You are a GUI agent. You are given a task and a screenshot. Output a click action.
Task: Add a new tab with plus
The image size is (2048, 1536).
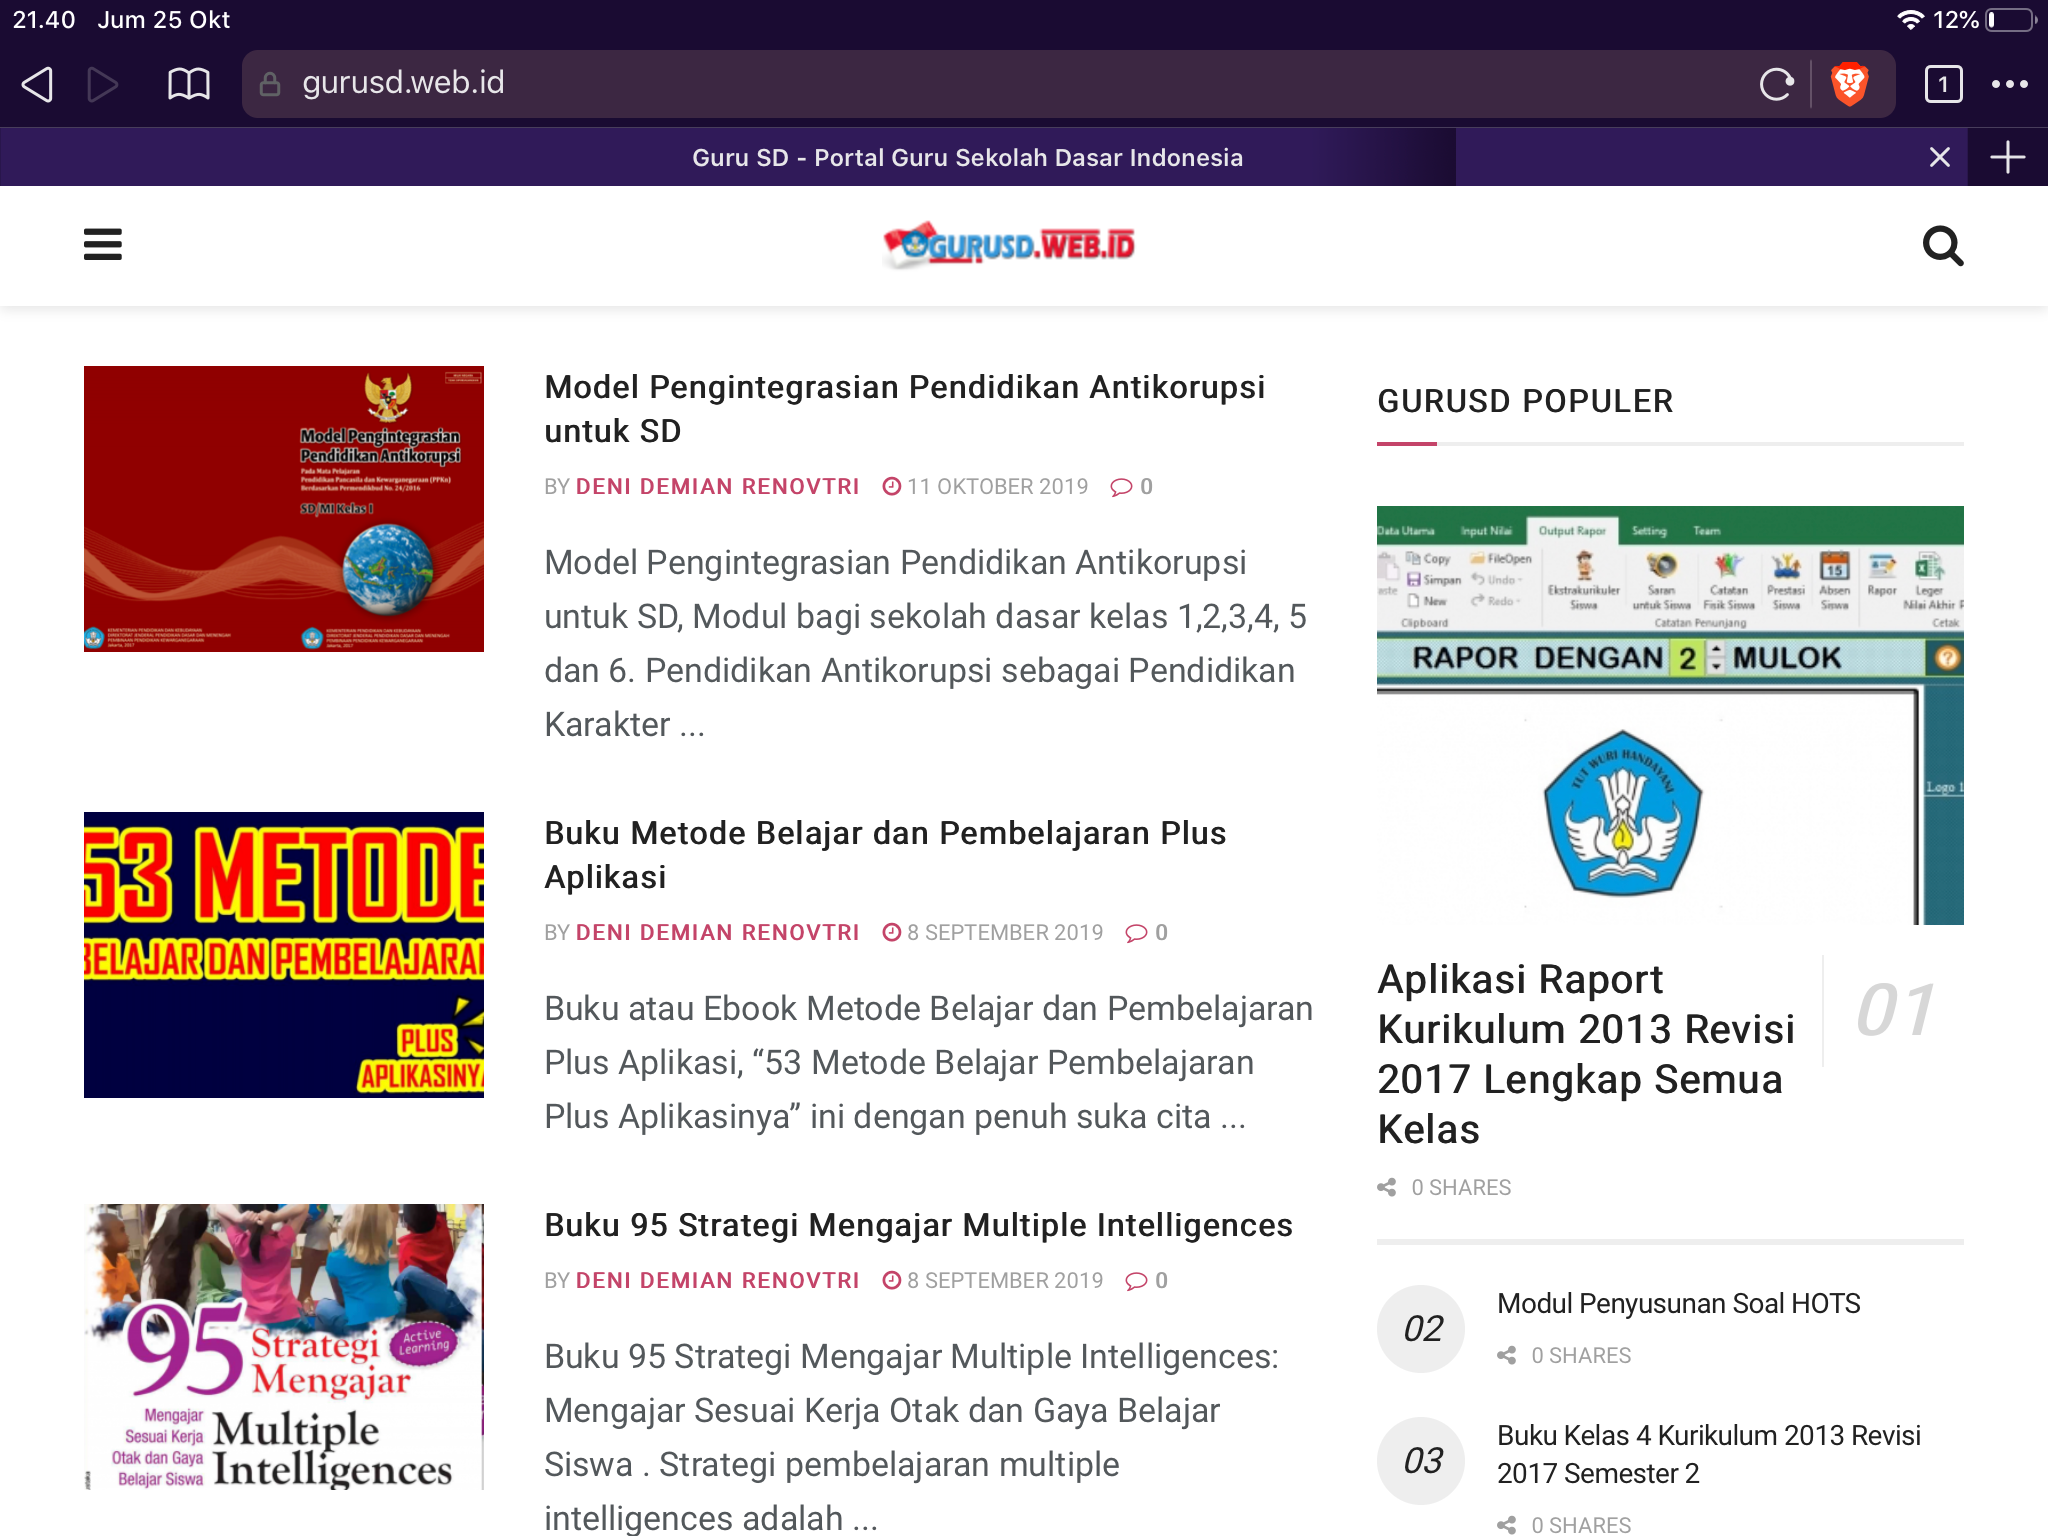[x=2007, y=157]
